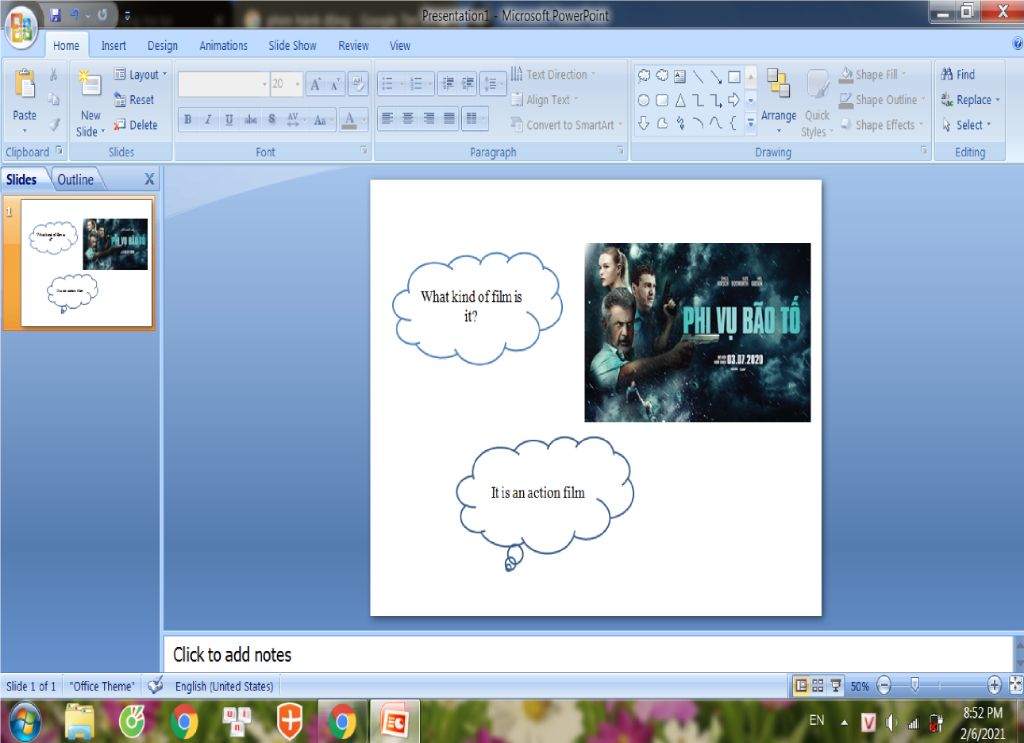
Task: Increase the font size with Grow Font
Action: click(315, 84)
